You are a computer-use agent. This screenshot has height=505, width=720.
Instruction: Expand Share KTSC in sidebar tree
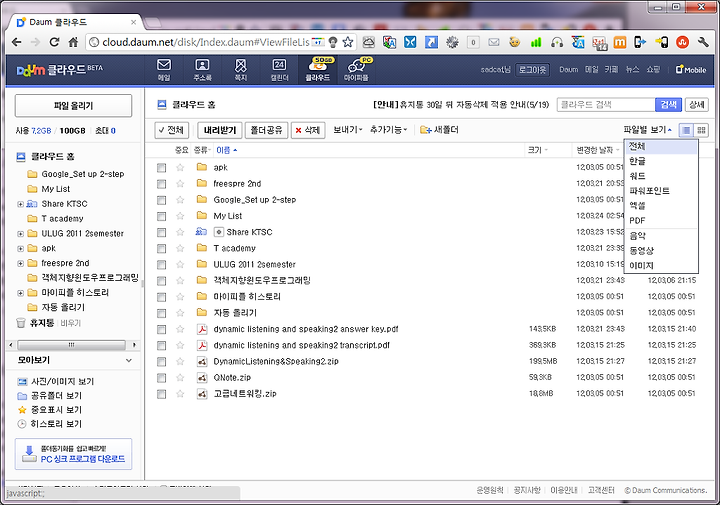pos(20,204)
